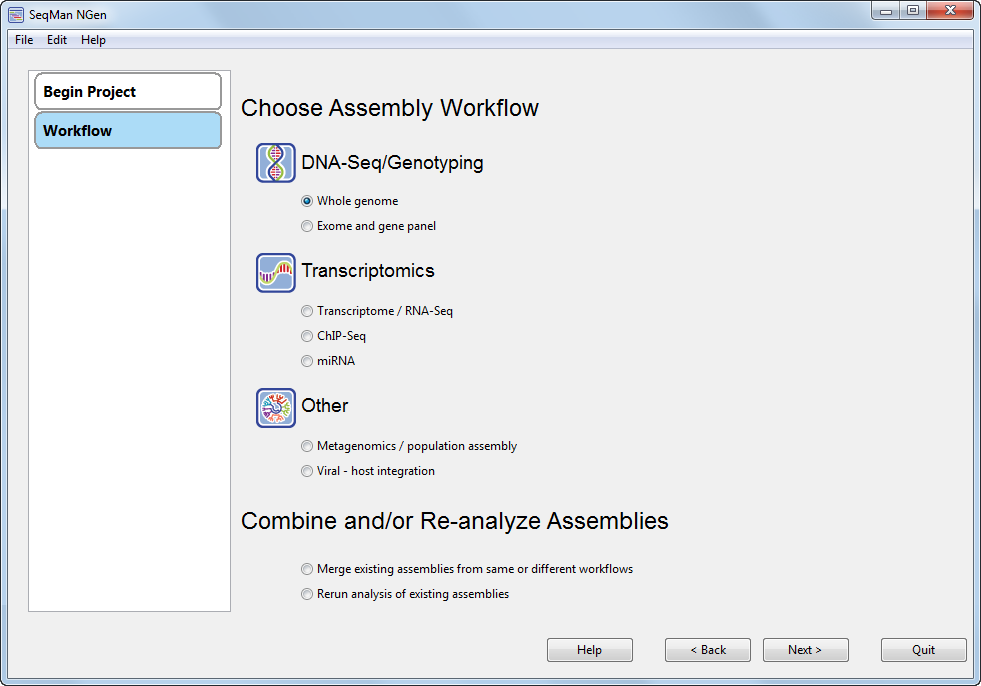
Task: Close the SeqMan NGen window
Action: (950, 11)
